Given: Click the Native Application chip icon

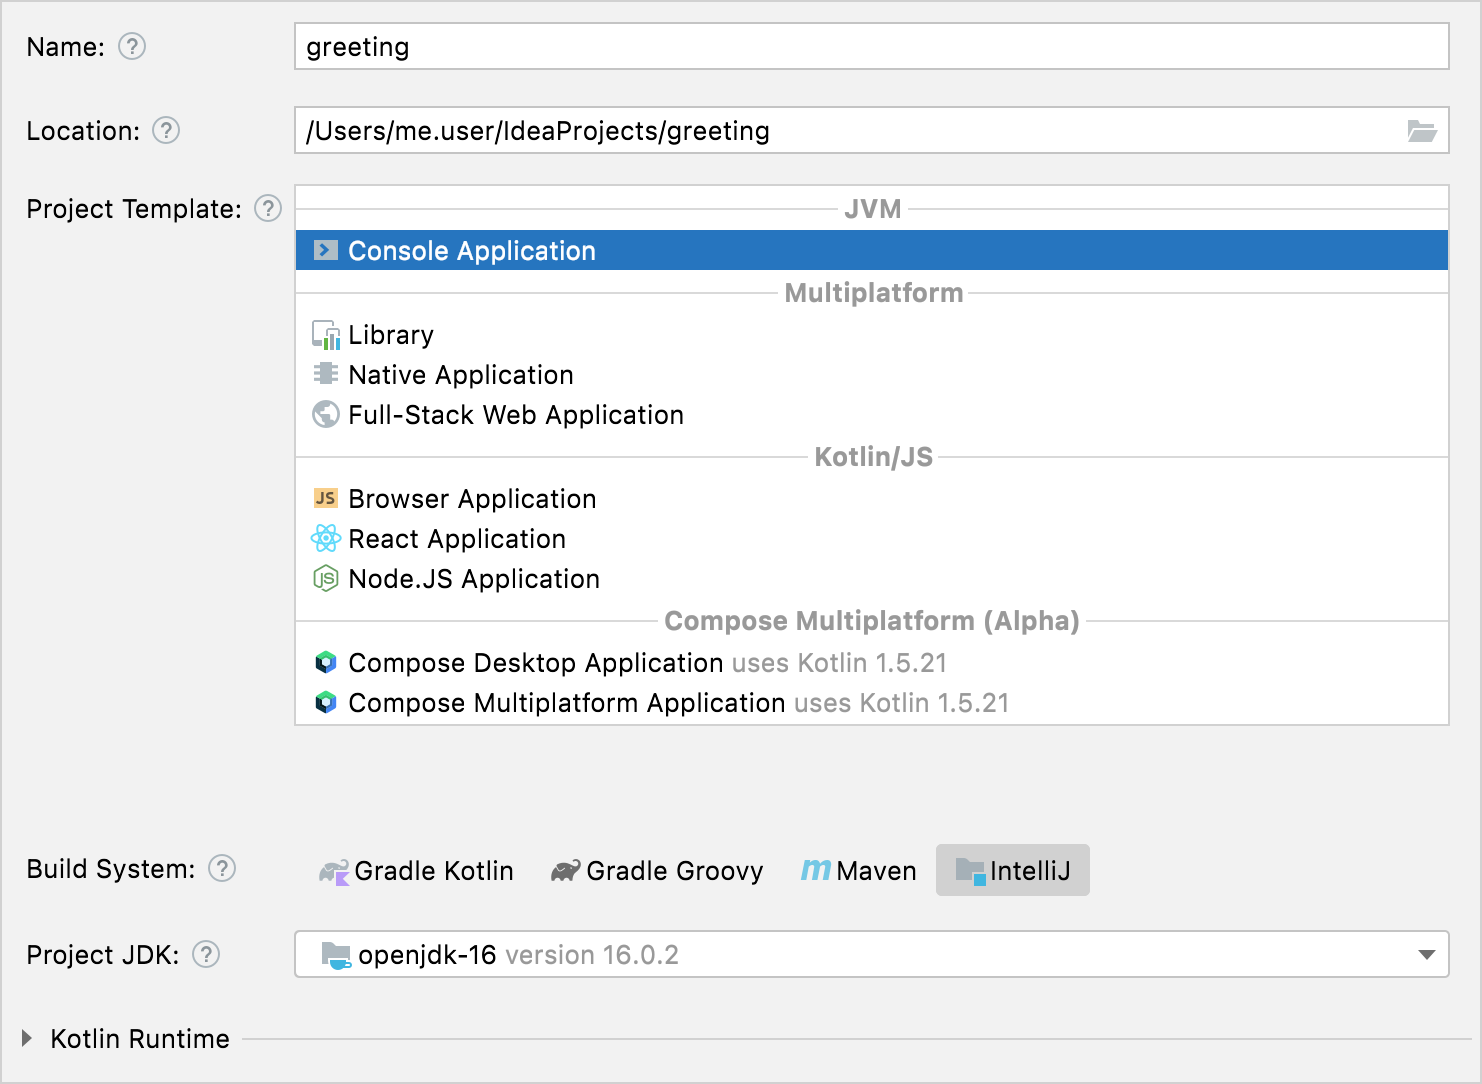Looking at the screenshot, I should (326, 374).
